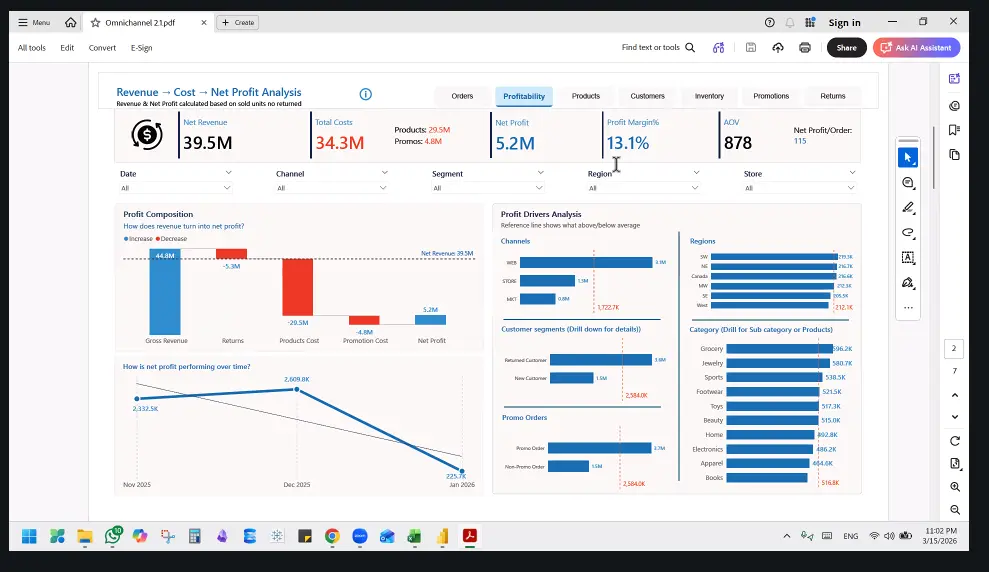
Task: Click the red Returns bar in the waterfall chart
Action: 231,254
